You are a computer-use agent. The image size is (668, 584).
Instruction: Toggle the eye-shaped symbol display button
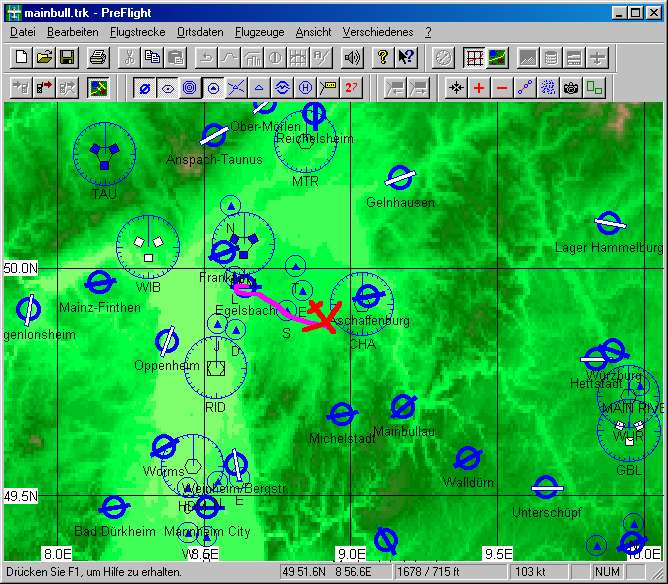tap(167, 88)
